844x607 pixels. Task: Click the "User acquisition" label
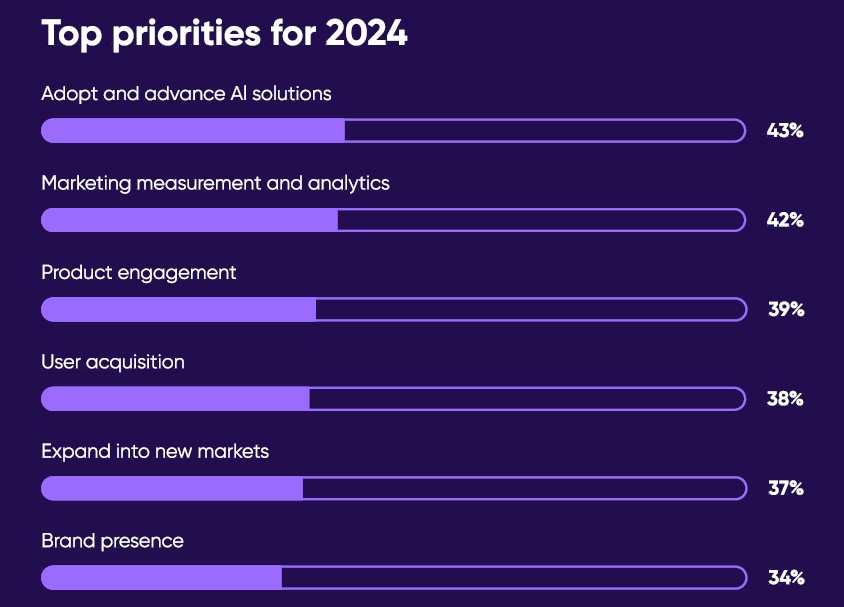[113, 362]
